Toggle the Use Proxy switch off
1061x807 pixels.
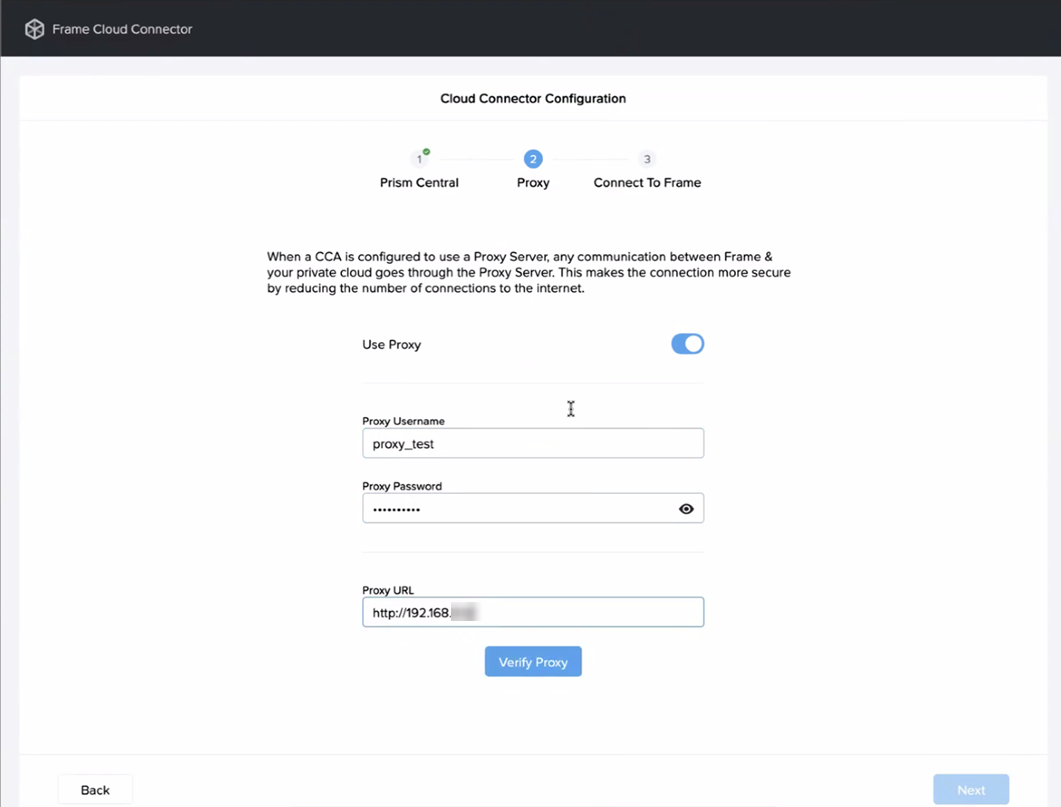[688, 343]
